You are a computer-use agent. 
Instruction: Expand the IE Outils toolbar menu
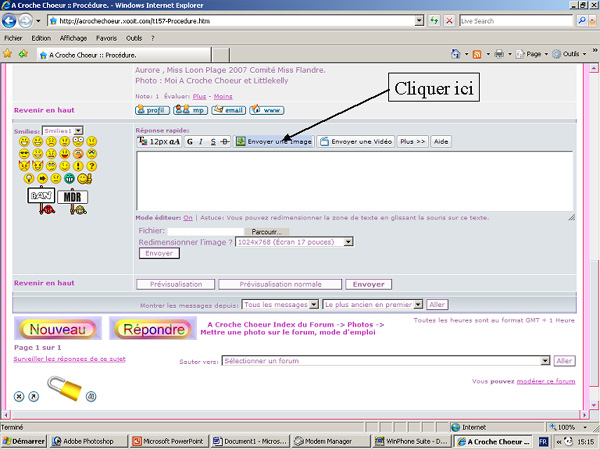(x=571, y=54)
